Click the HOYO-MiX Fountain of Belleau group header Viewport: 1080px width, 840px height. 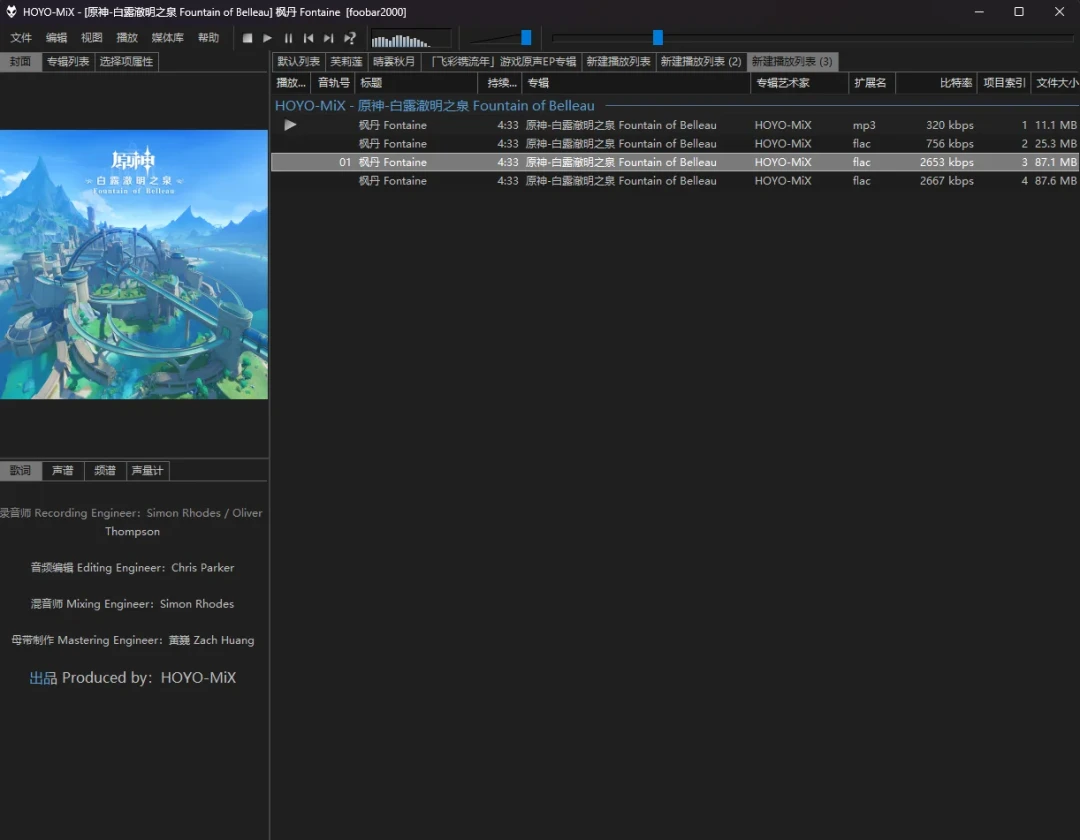(x=676, y=106)
